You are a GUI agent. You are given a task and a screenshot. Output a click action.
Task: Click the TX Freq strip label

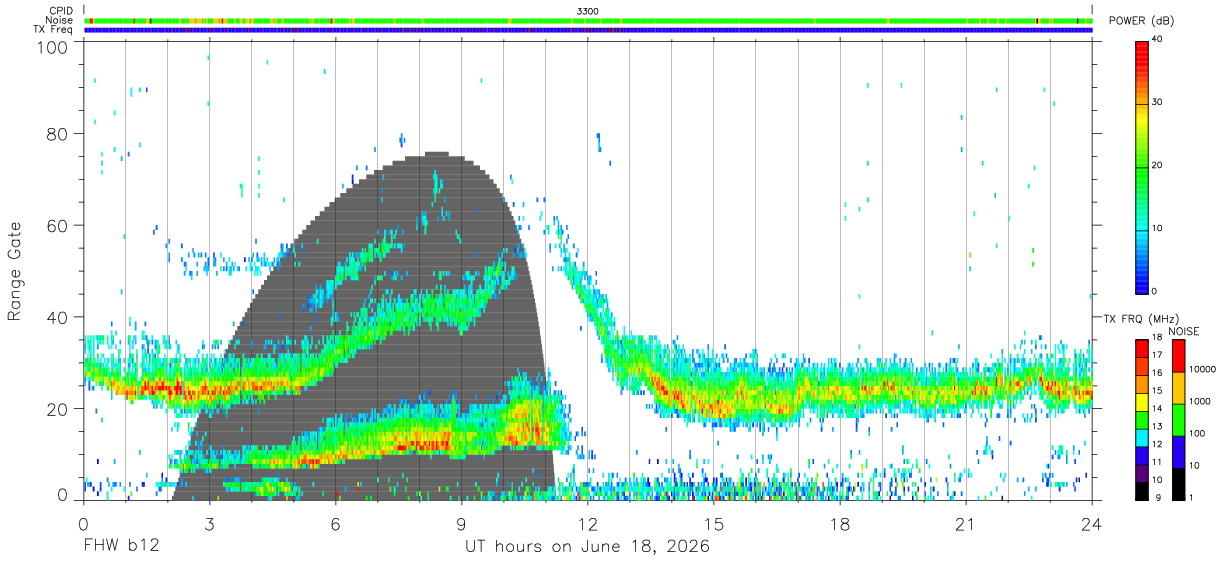point(54,30)
